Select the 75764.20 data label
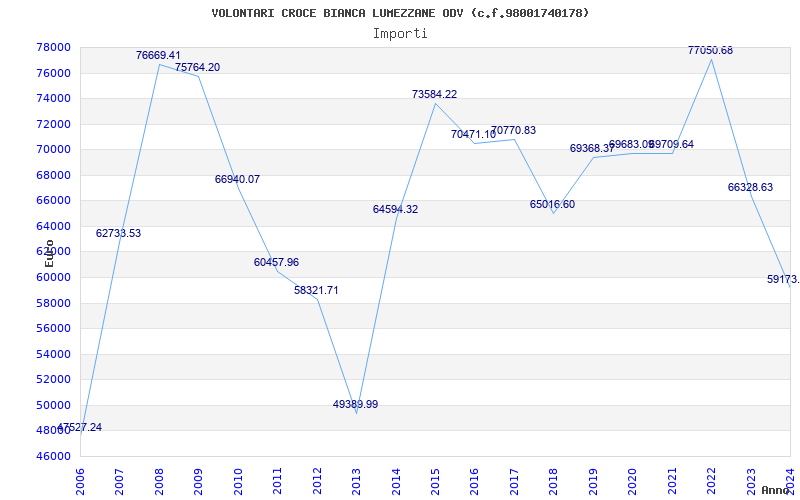 point(197,67)
